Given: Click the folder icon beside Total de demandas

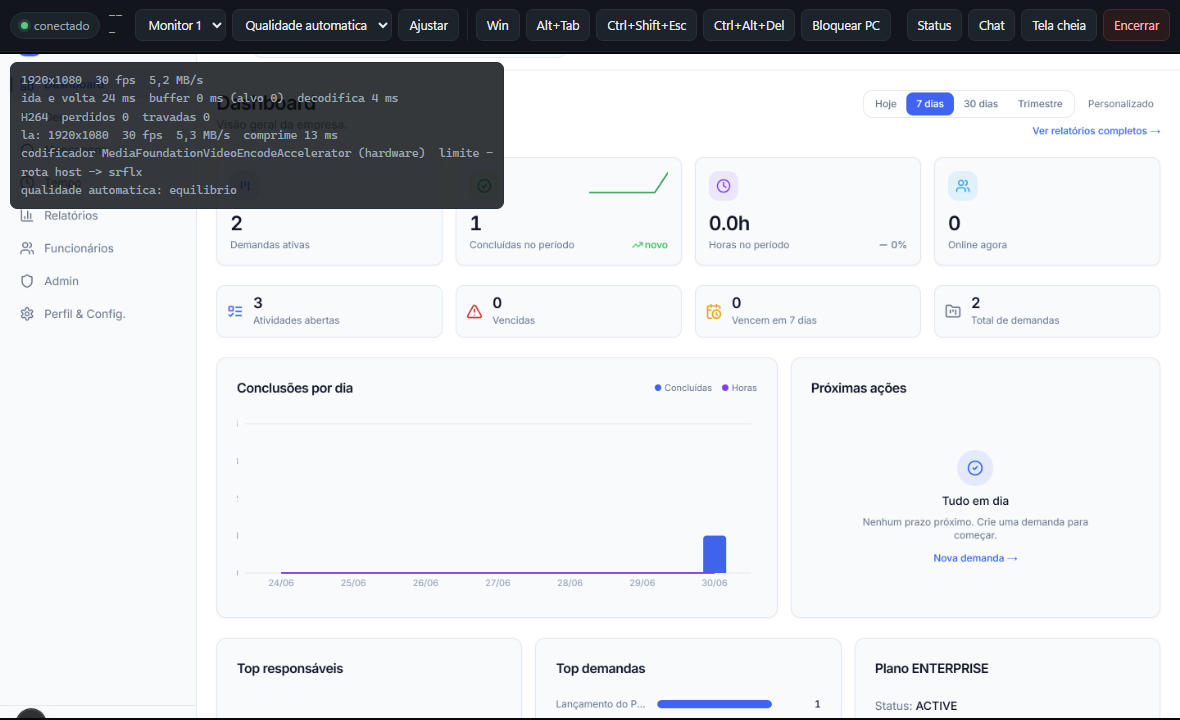Looking at the screenshot, I should tap(953, 311).
